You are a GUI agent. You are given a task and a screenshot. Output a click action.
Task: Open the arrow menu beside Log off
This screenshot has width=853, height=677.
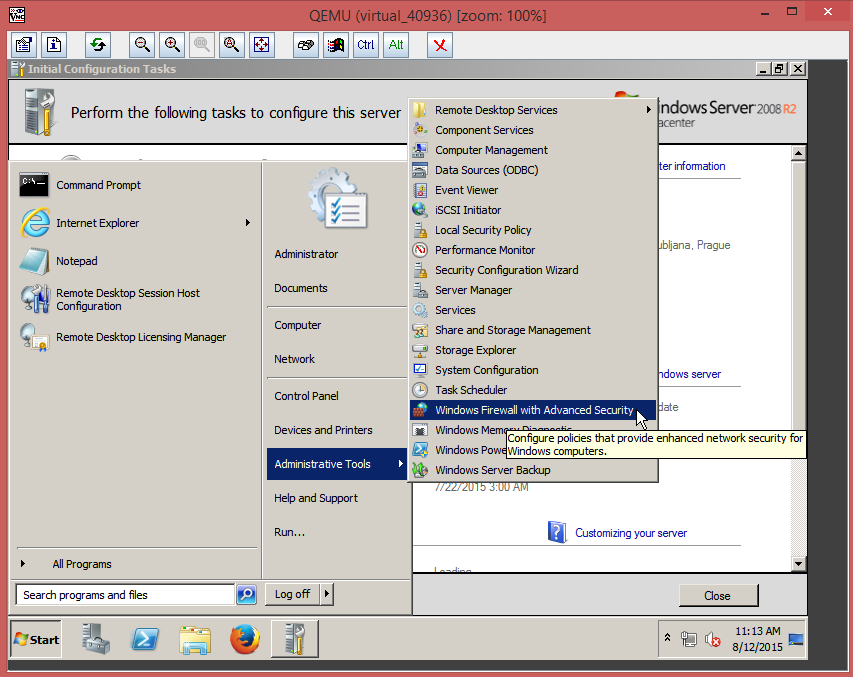(326, 594)
